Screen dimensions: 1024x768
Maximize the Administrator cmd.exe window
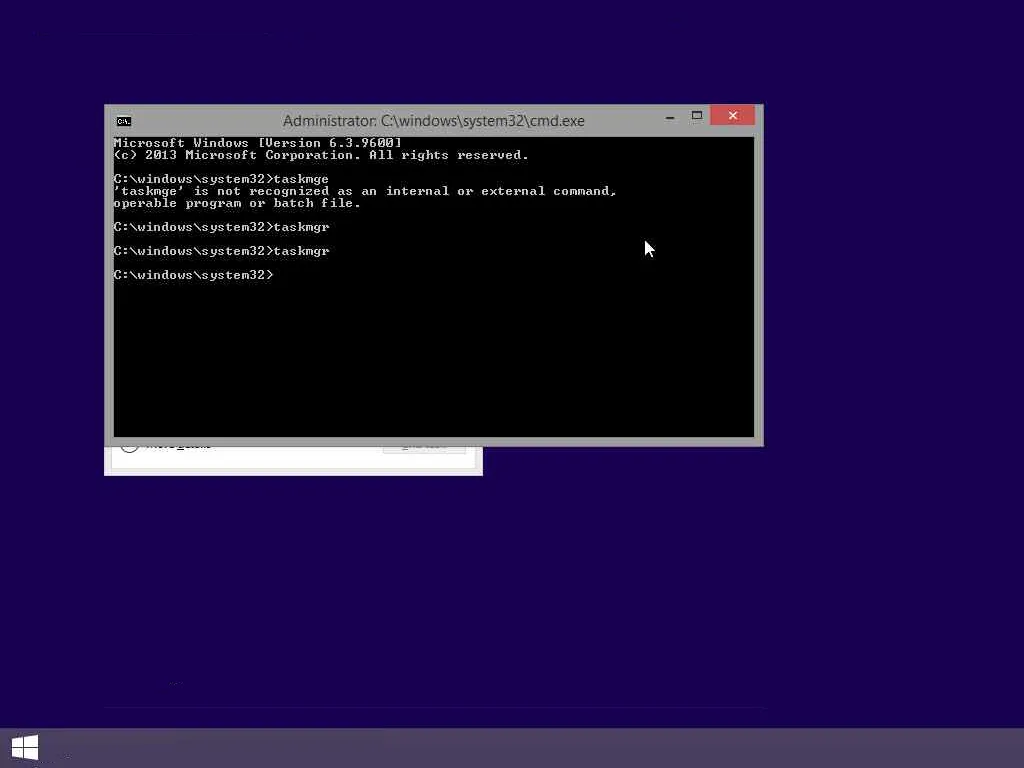[x=697, y=116]
